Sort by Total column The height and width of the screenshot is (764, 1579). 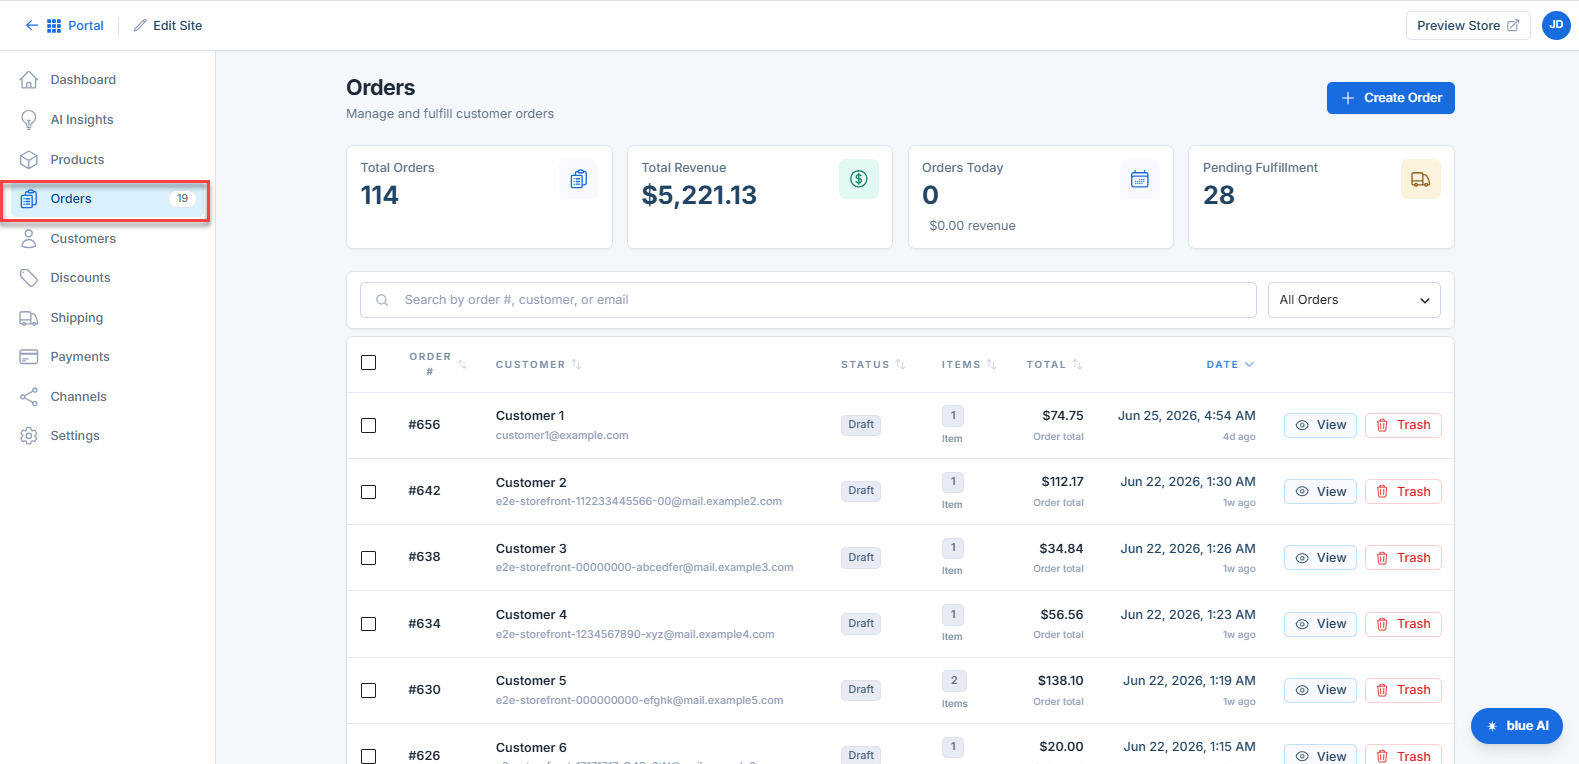[1054, 365]
